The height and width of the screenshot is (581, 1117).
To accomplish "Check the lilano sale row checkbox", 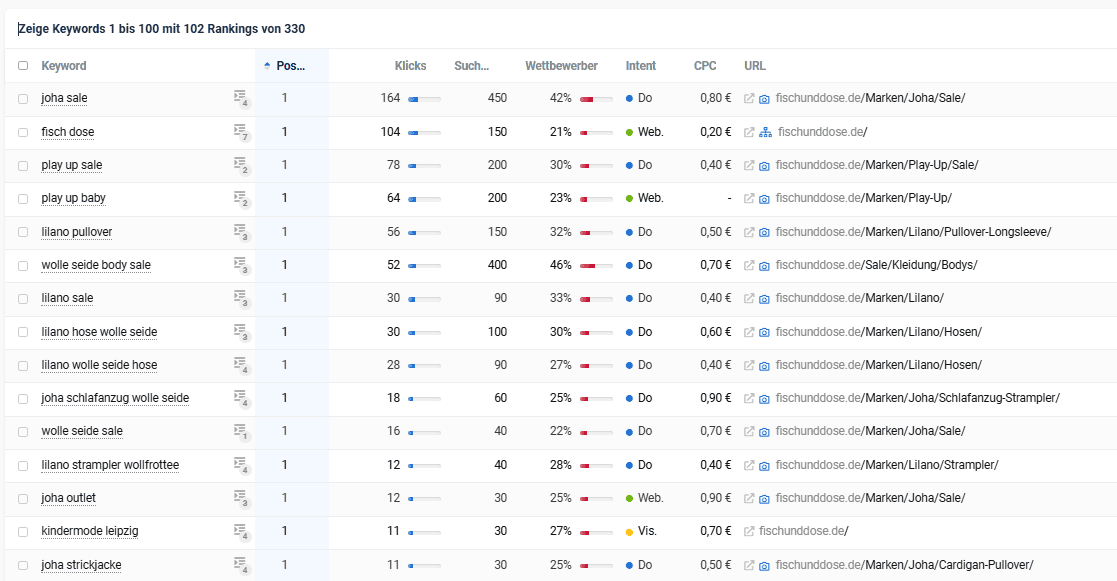I will point(23,299).
